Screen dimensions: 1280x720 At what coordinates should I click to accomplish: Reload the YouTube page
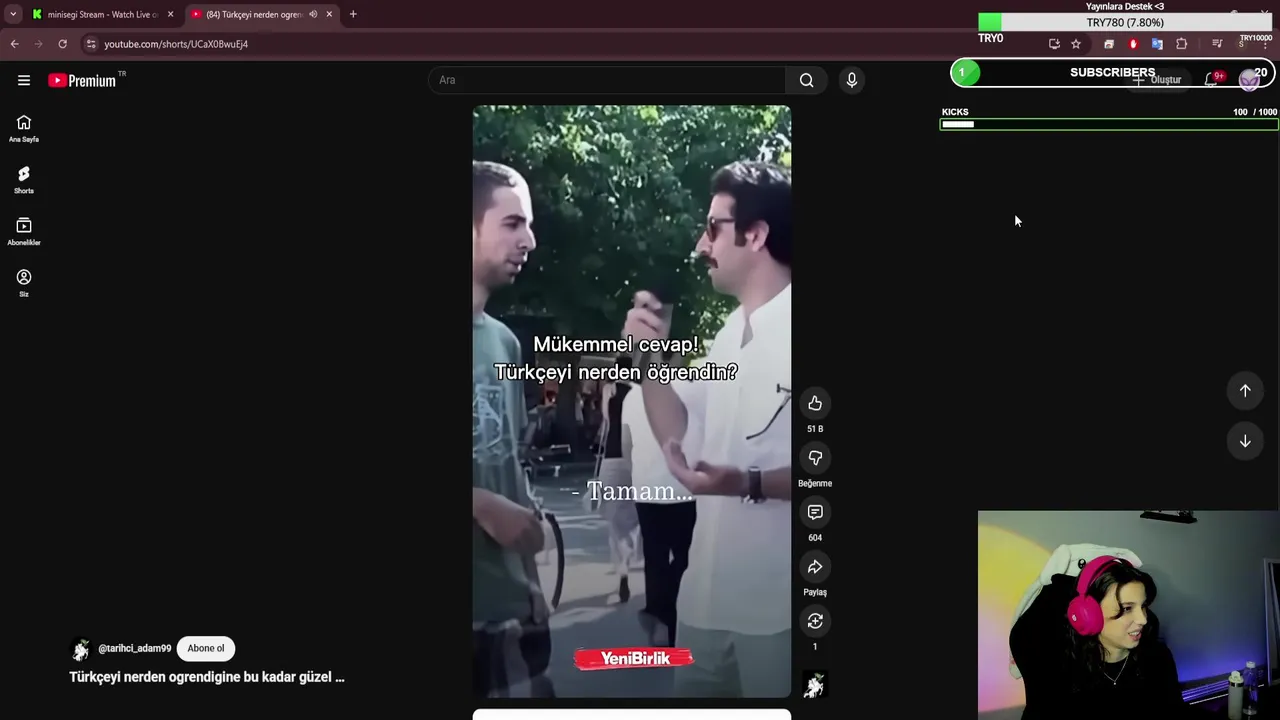pyautogui.click(x=62, y=44)
